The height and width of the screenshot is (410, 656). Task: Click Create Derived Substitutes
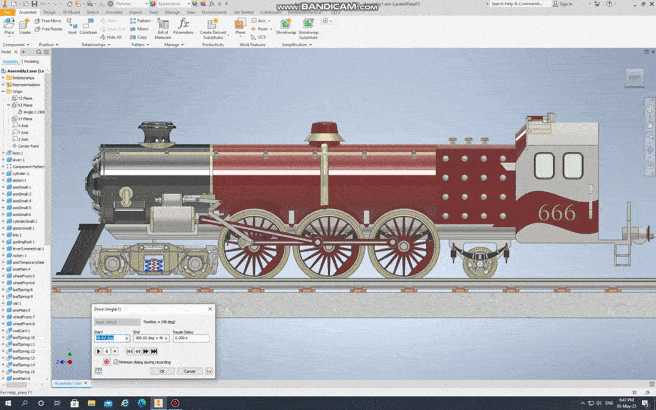click(213, 28)
